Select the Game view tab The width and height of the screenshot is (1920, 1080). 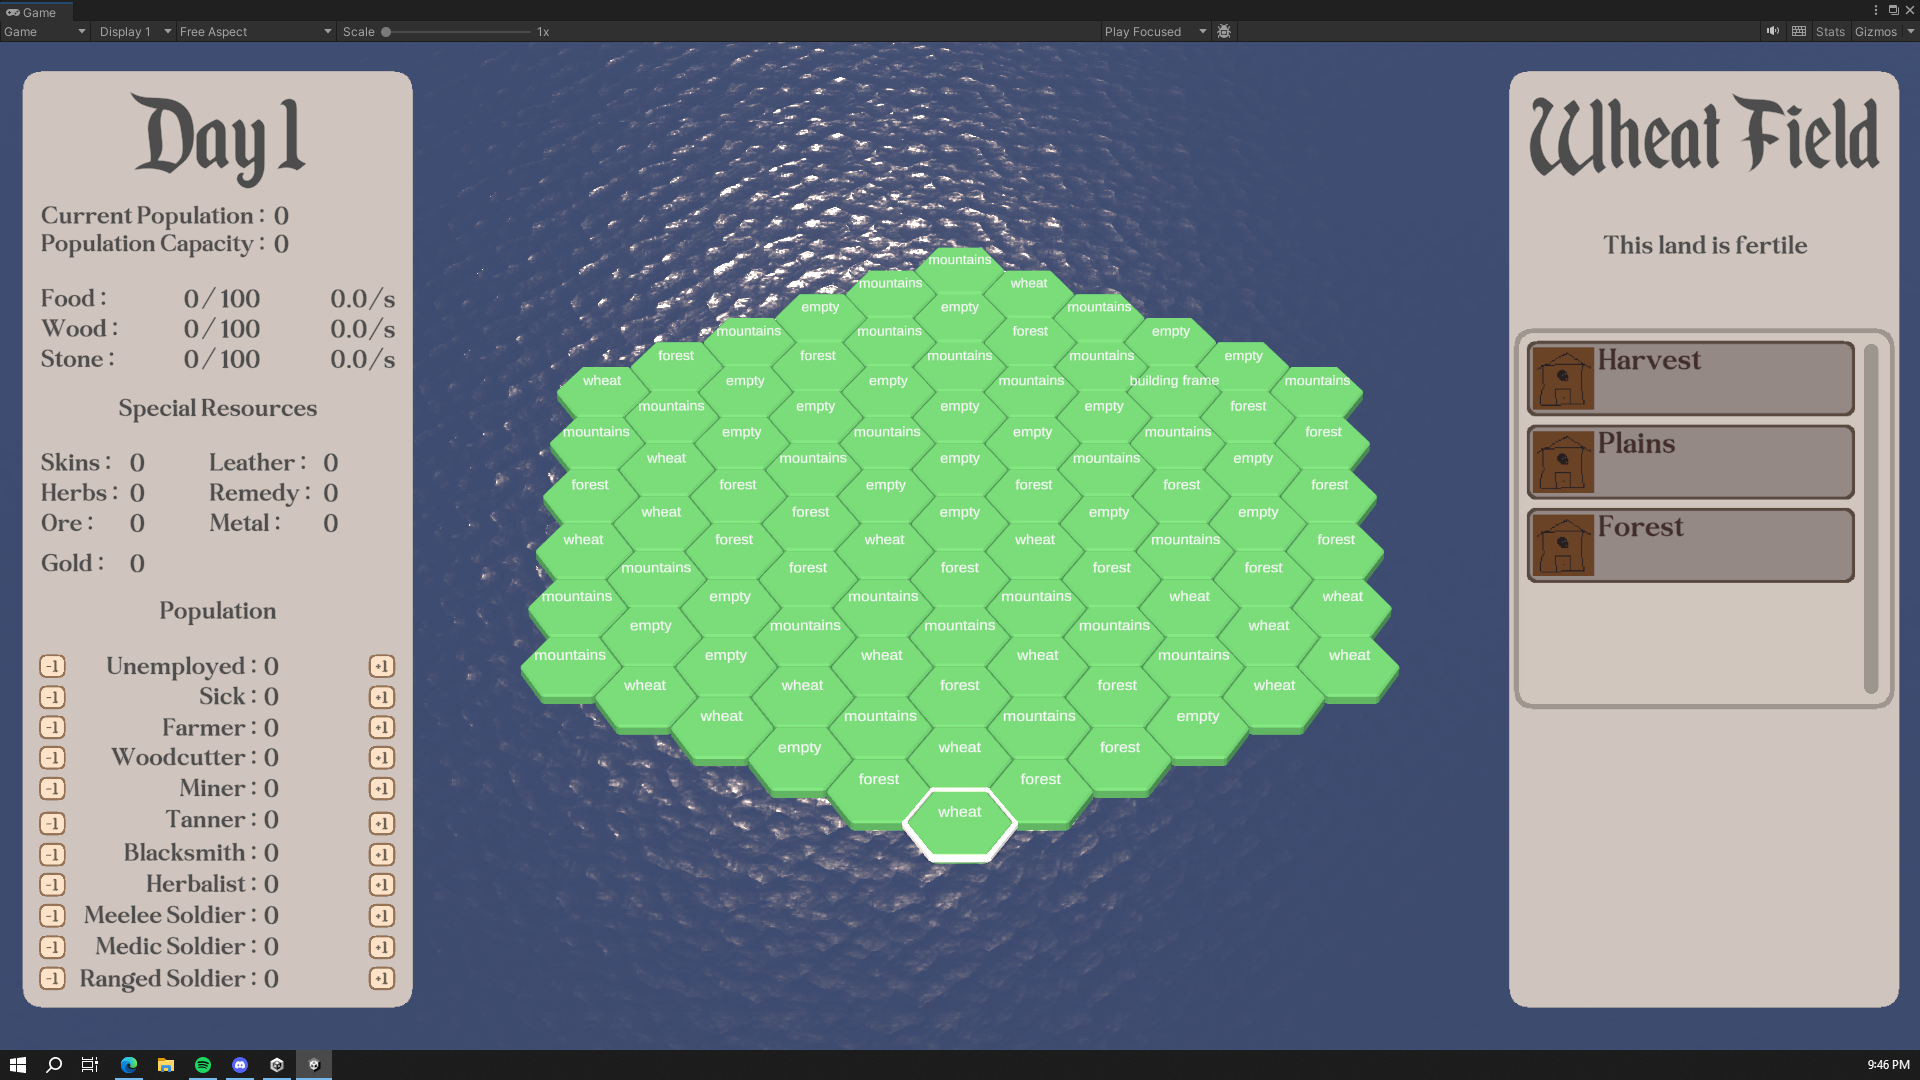[x=34, y=12]
